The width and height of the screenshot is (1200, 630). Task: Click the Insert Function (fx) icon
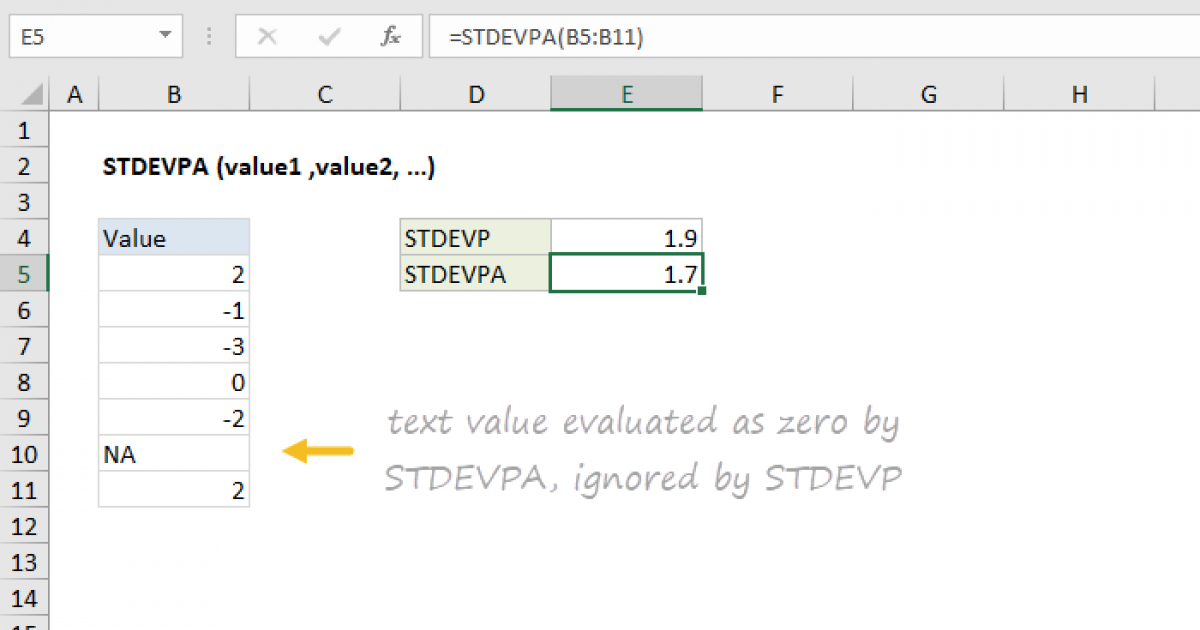pyautogui.click(x=390, y=36)
